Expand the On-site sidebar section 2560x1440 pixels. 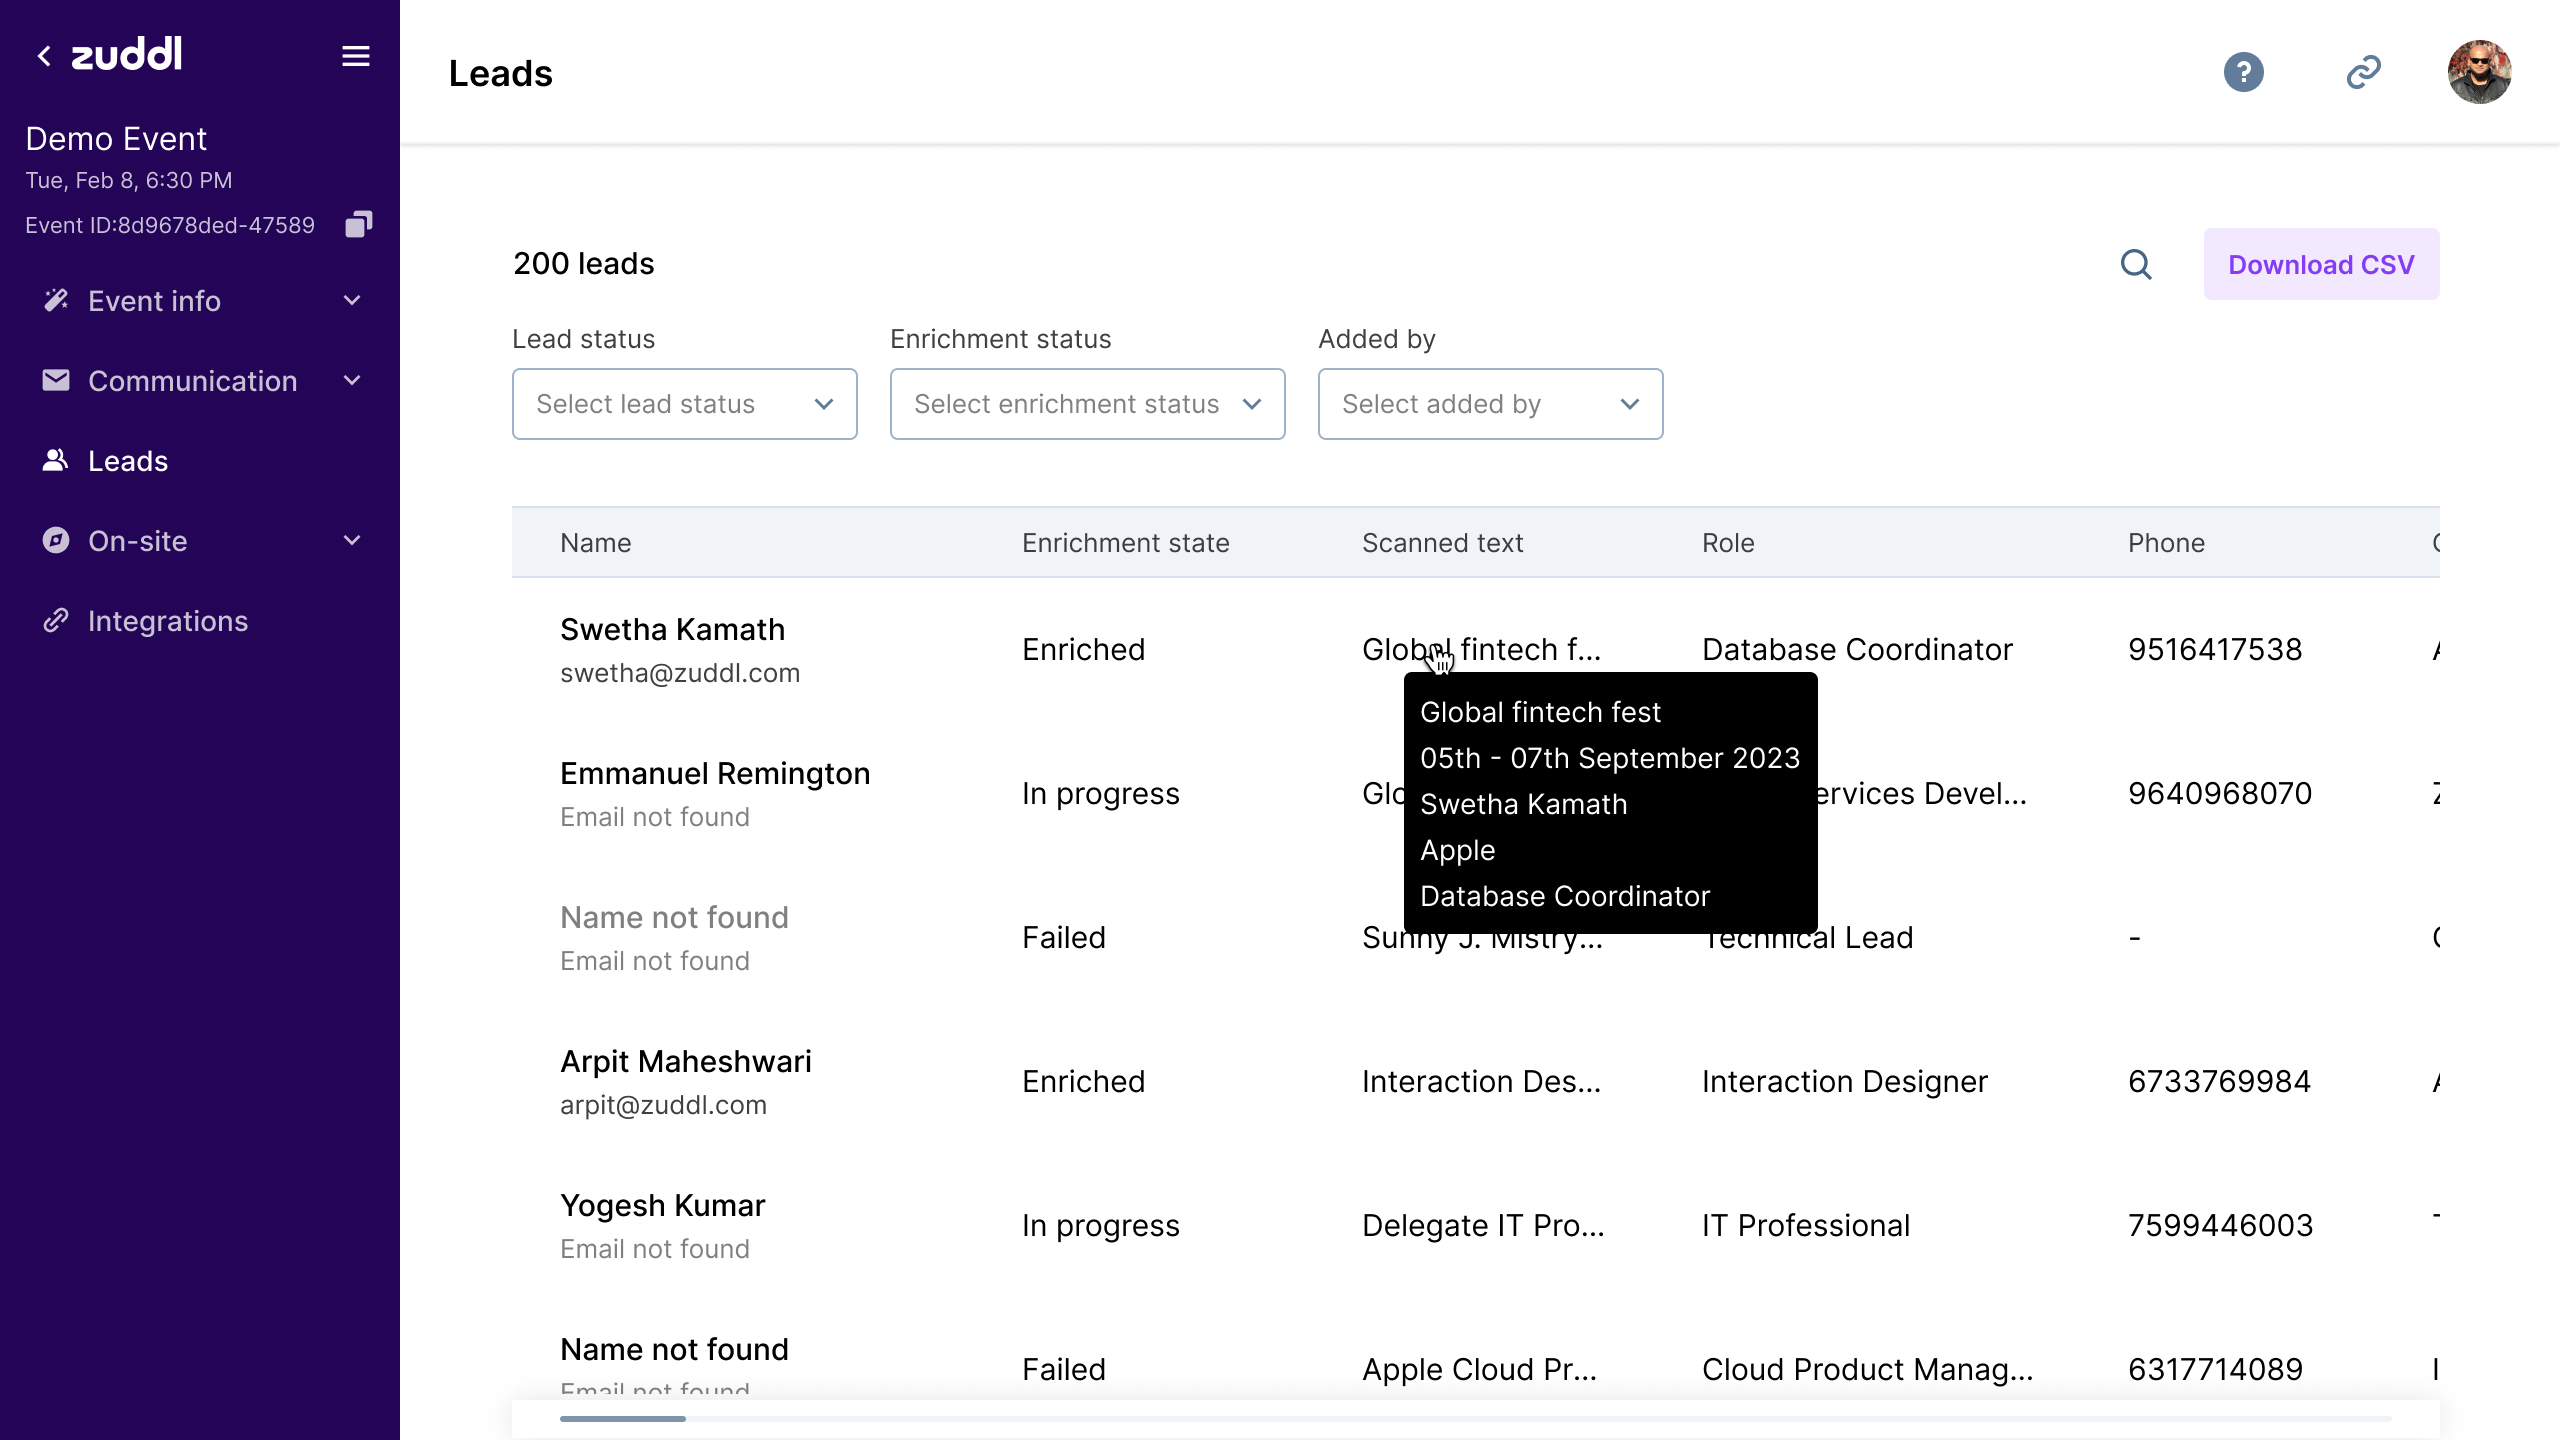(352, 541)
